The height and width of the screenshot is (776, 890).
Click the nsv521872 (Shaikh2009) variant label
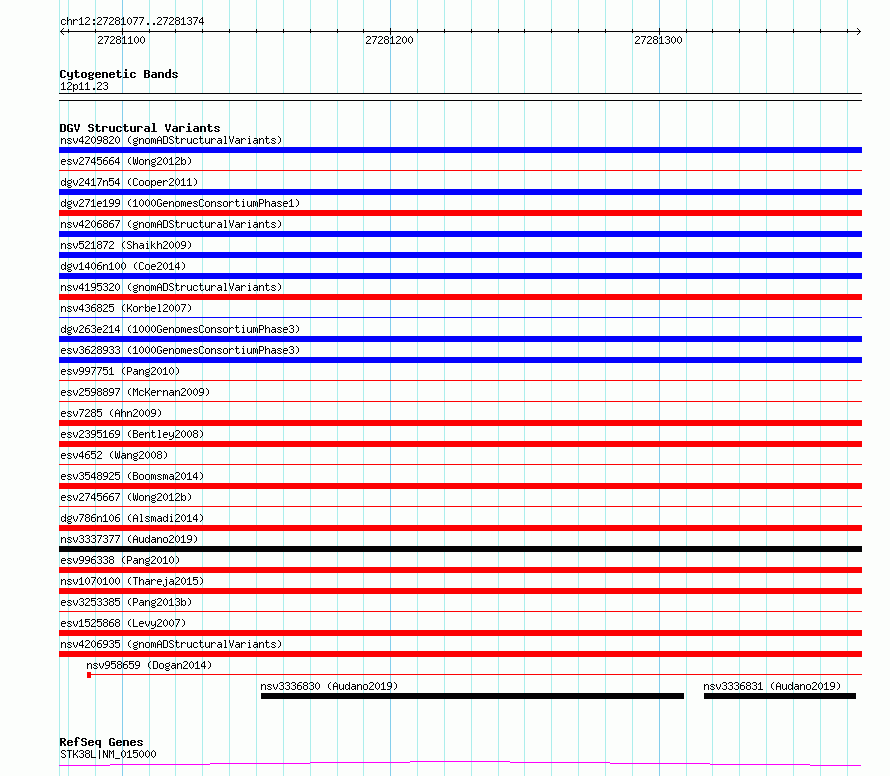[126, 245]
